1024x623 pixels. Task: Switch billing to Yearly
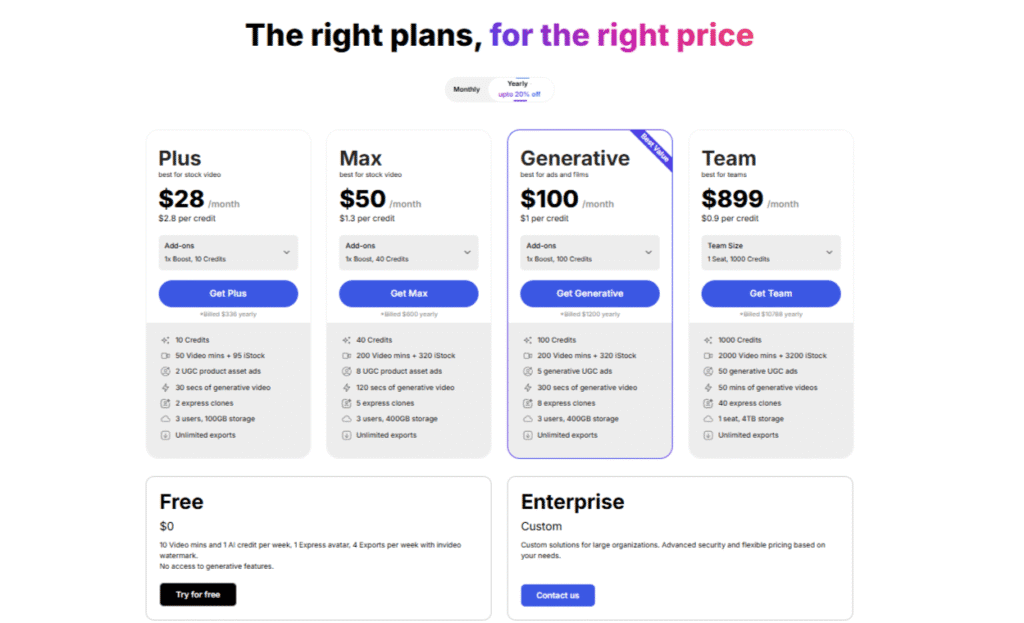(x=518, y=89)
